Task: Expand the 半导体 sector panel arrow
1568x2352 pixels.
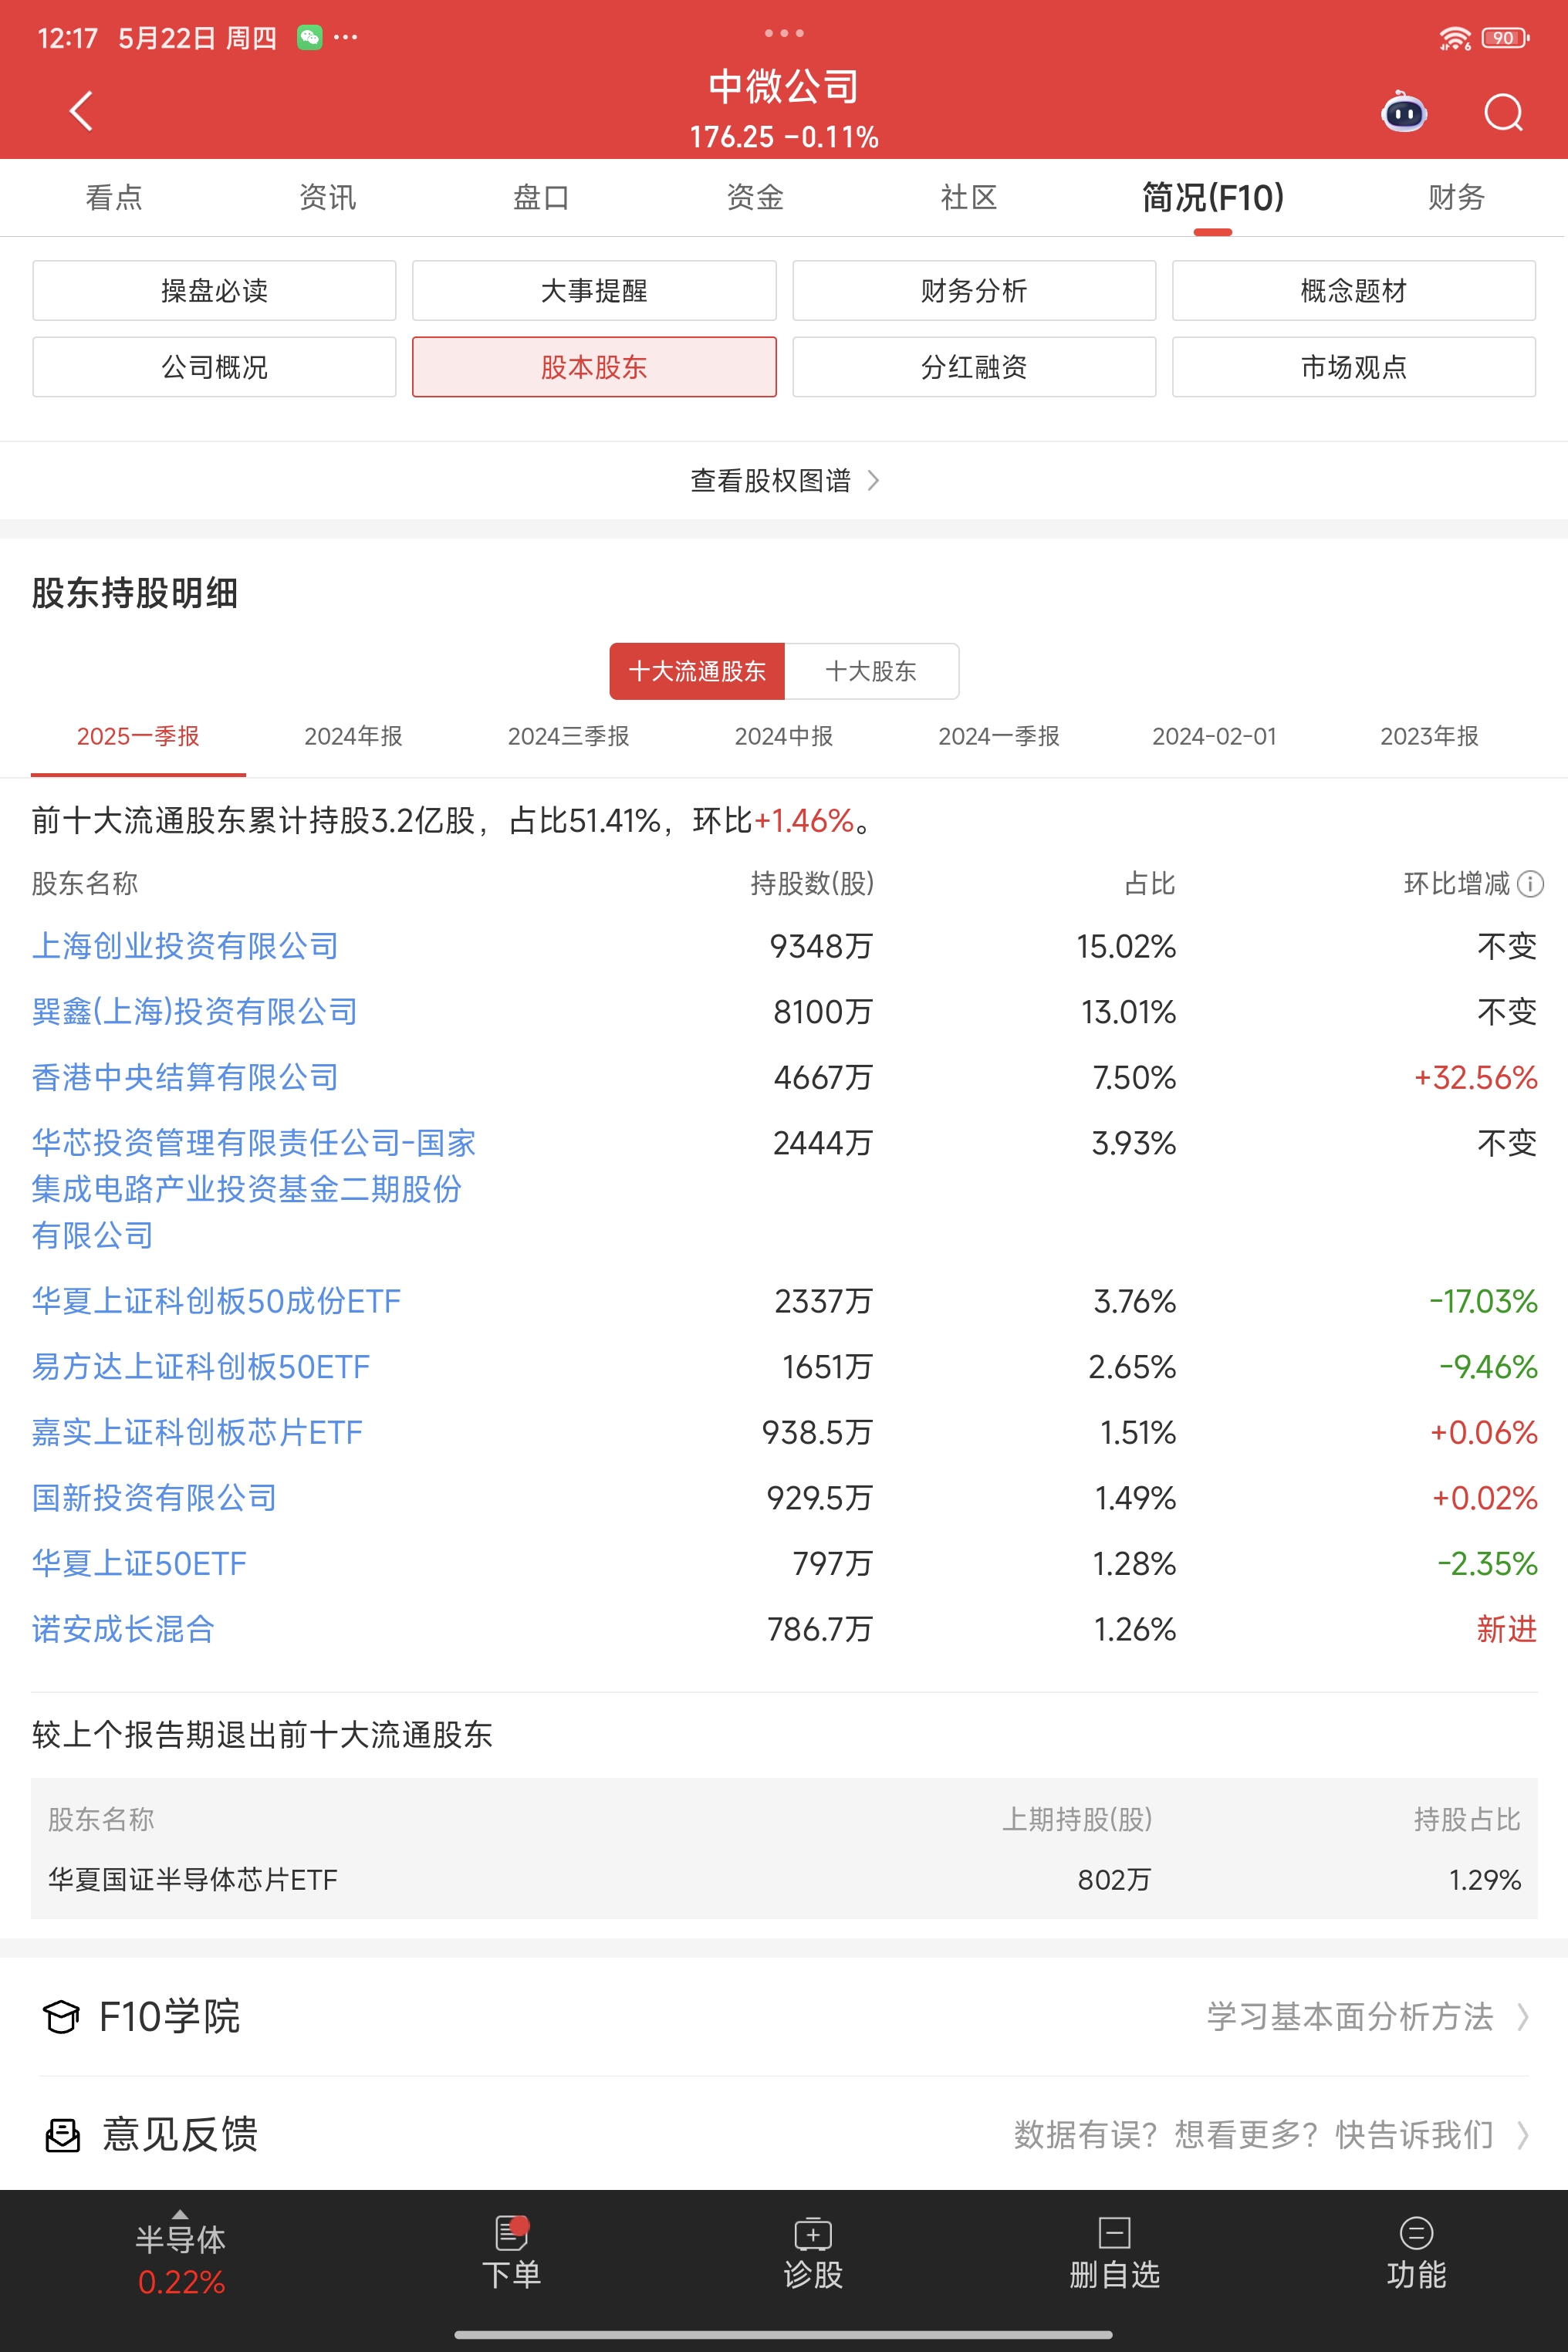Action: coord(180,2214)
